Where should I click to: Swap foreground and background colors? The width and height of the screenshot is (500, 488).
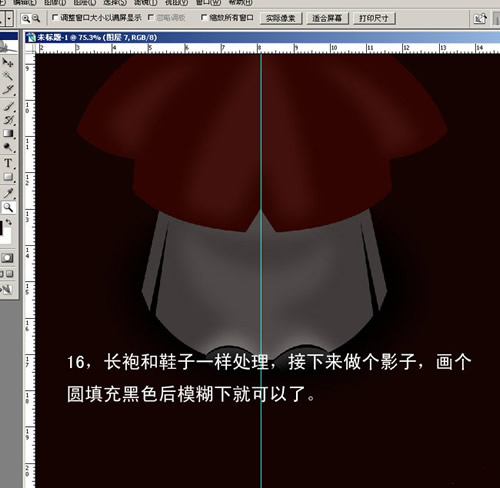tap(9, 222)
